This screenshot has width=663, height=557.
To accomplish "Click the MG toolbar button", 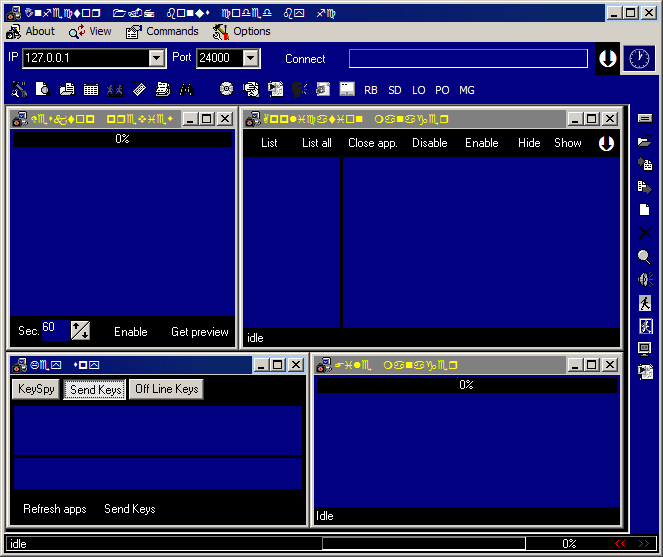I will coord(467,91).
